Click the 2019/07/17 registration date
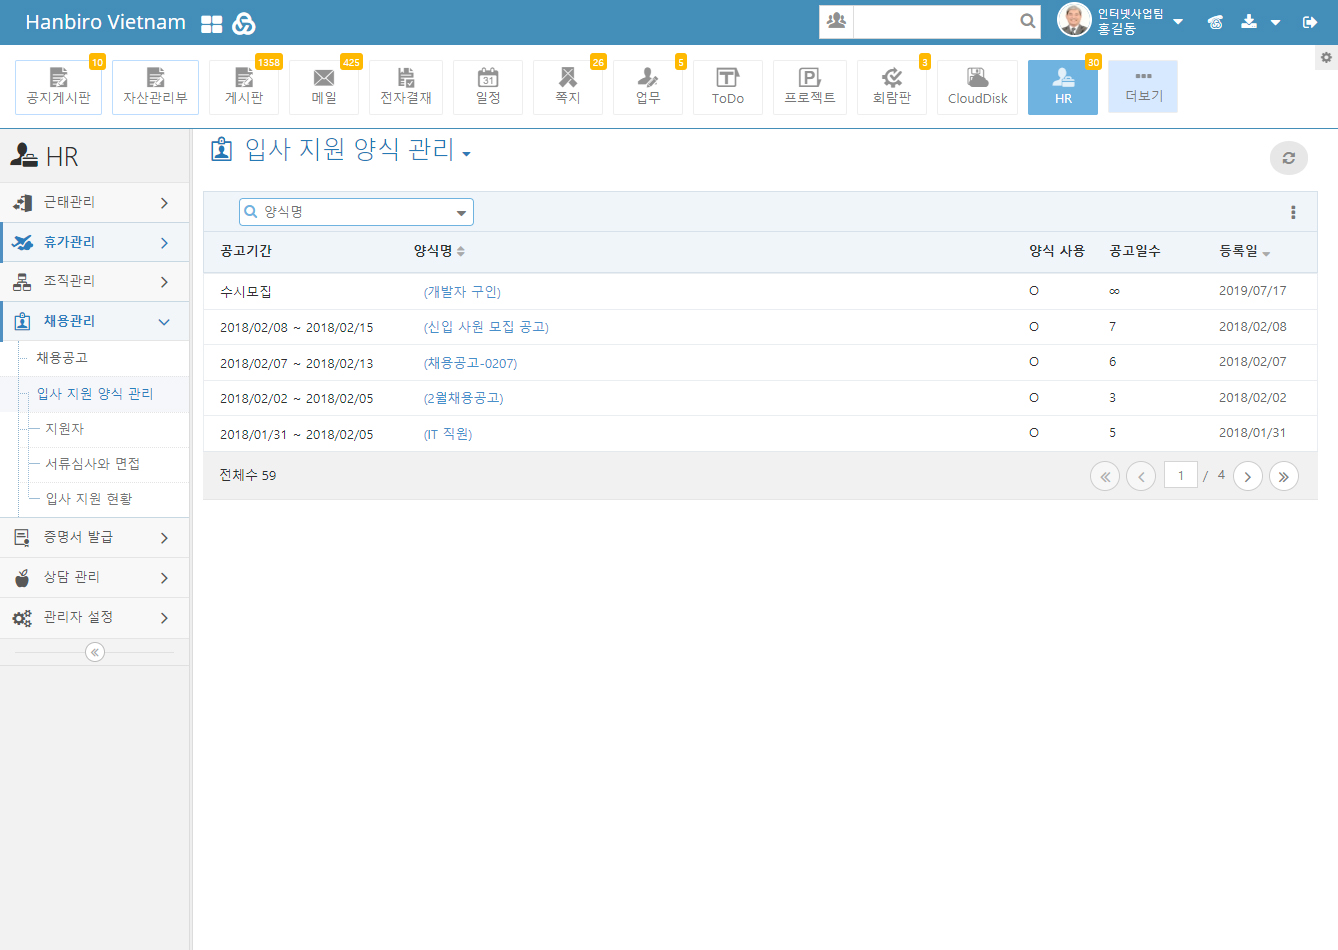 tap(1252, 291)
